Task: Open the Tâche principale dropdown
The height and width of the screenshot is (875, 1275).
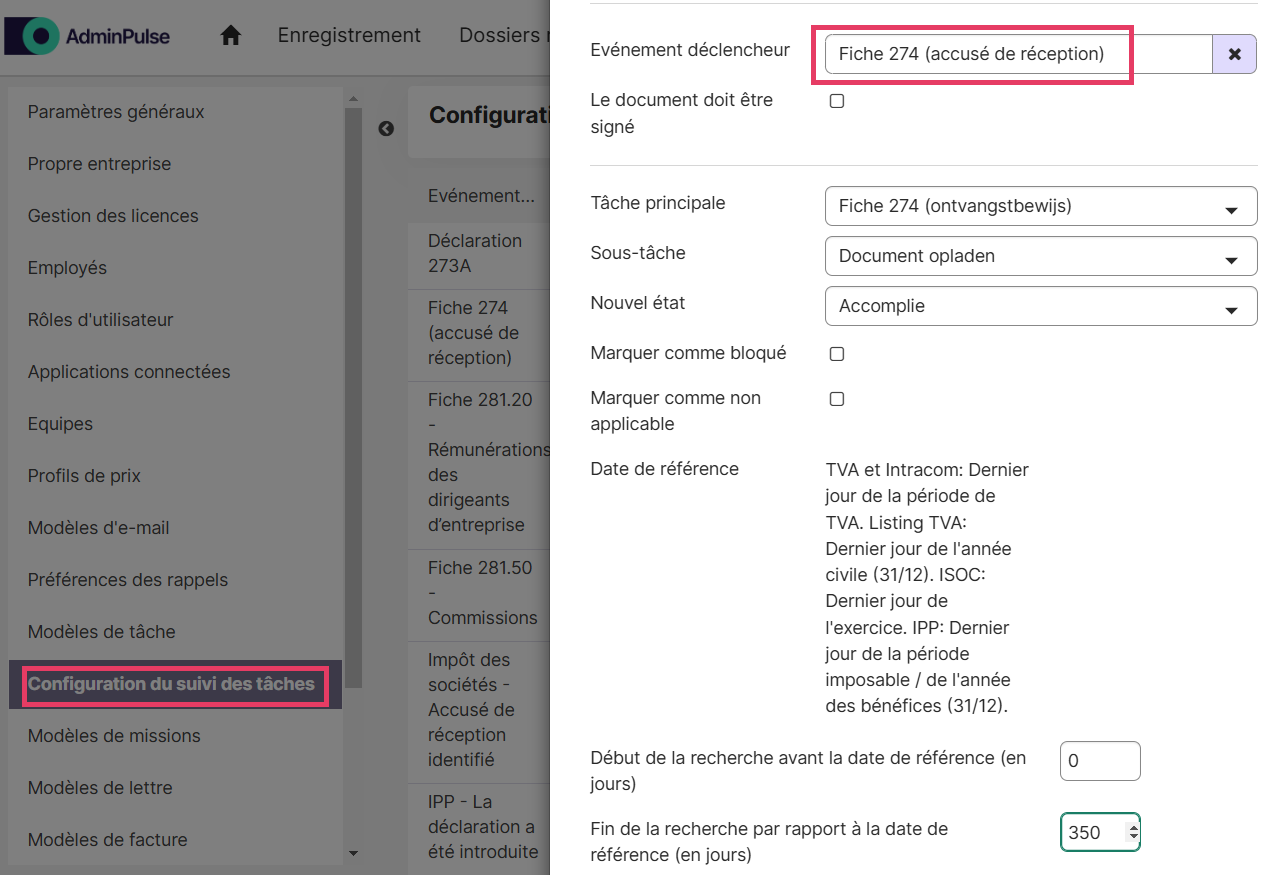Action: point(1040,206)
